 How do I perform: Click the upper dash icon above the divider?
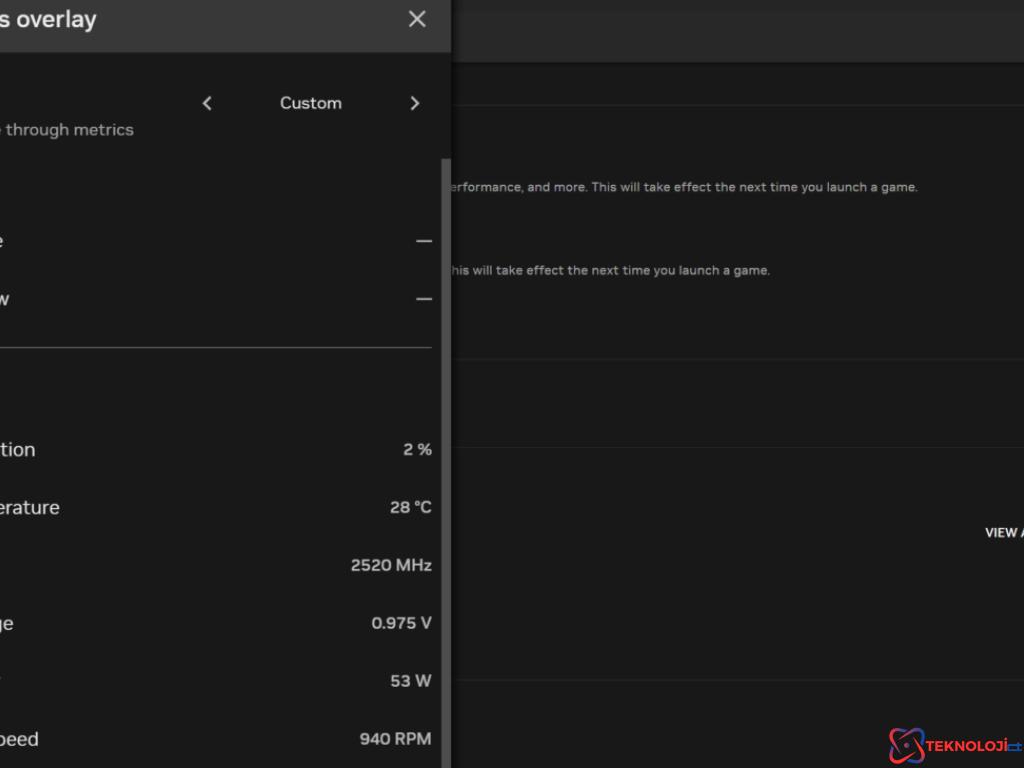[x=424, y=241]
